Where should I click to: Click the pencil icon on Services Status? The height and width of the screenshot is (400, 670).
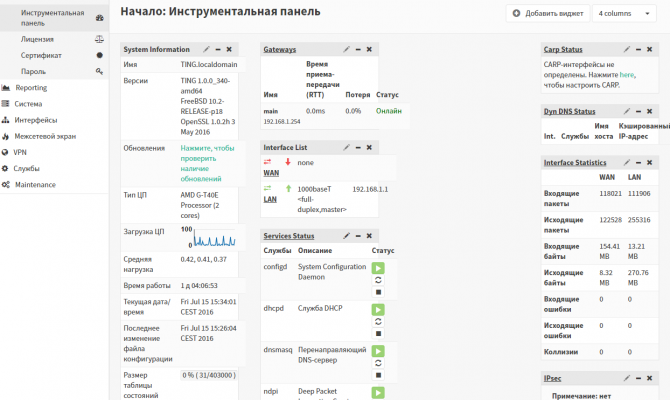(x=346, y=235)
